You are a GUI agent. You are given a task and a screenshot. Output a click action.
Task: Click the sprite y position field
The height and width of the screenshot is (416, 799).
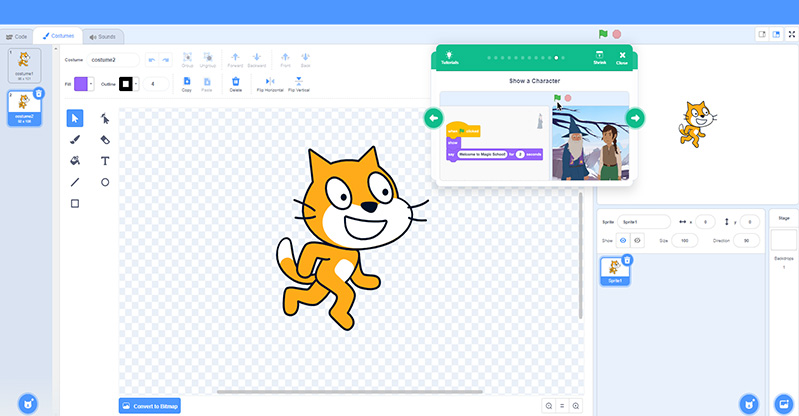[x=750, y=222]
